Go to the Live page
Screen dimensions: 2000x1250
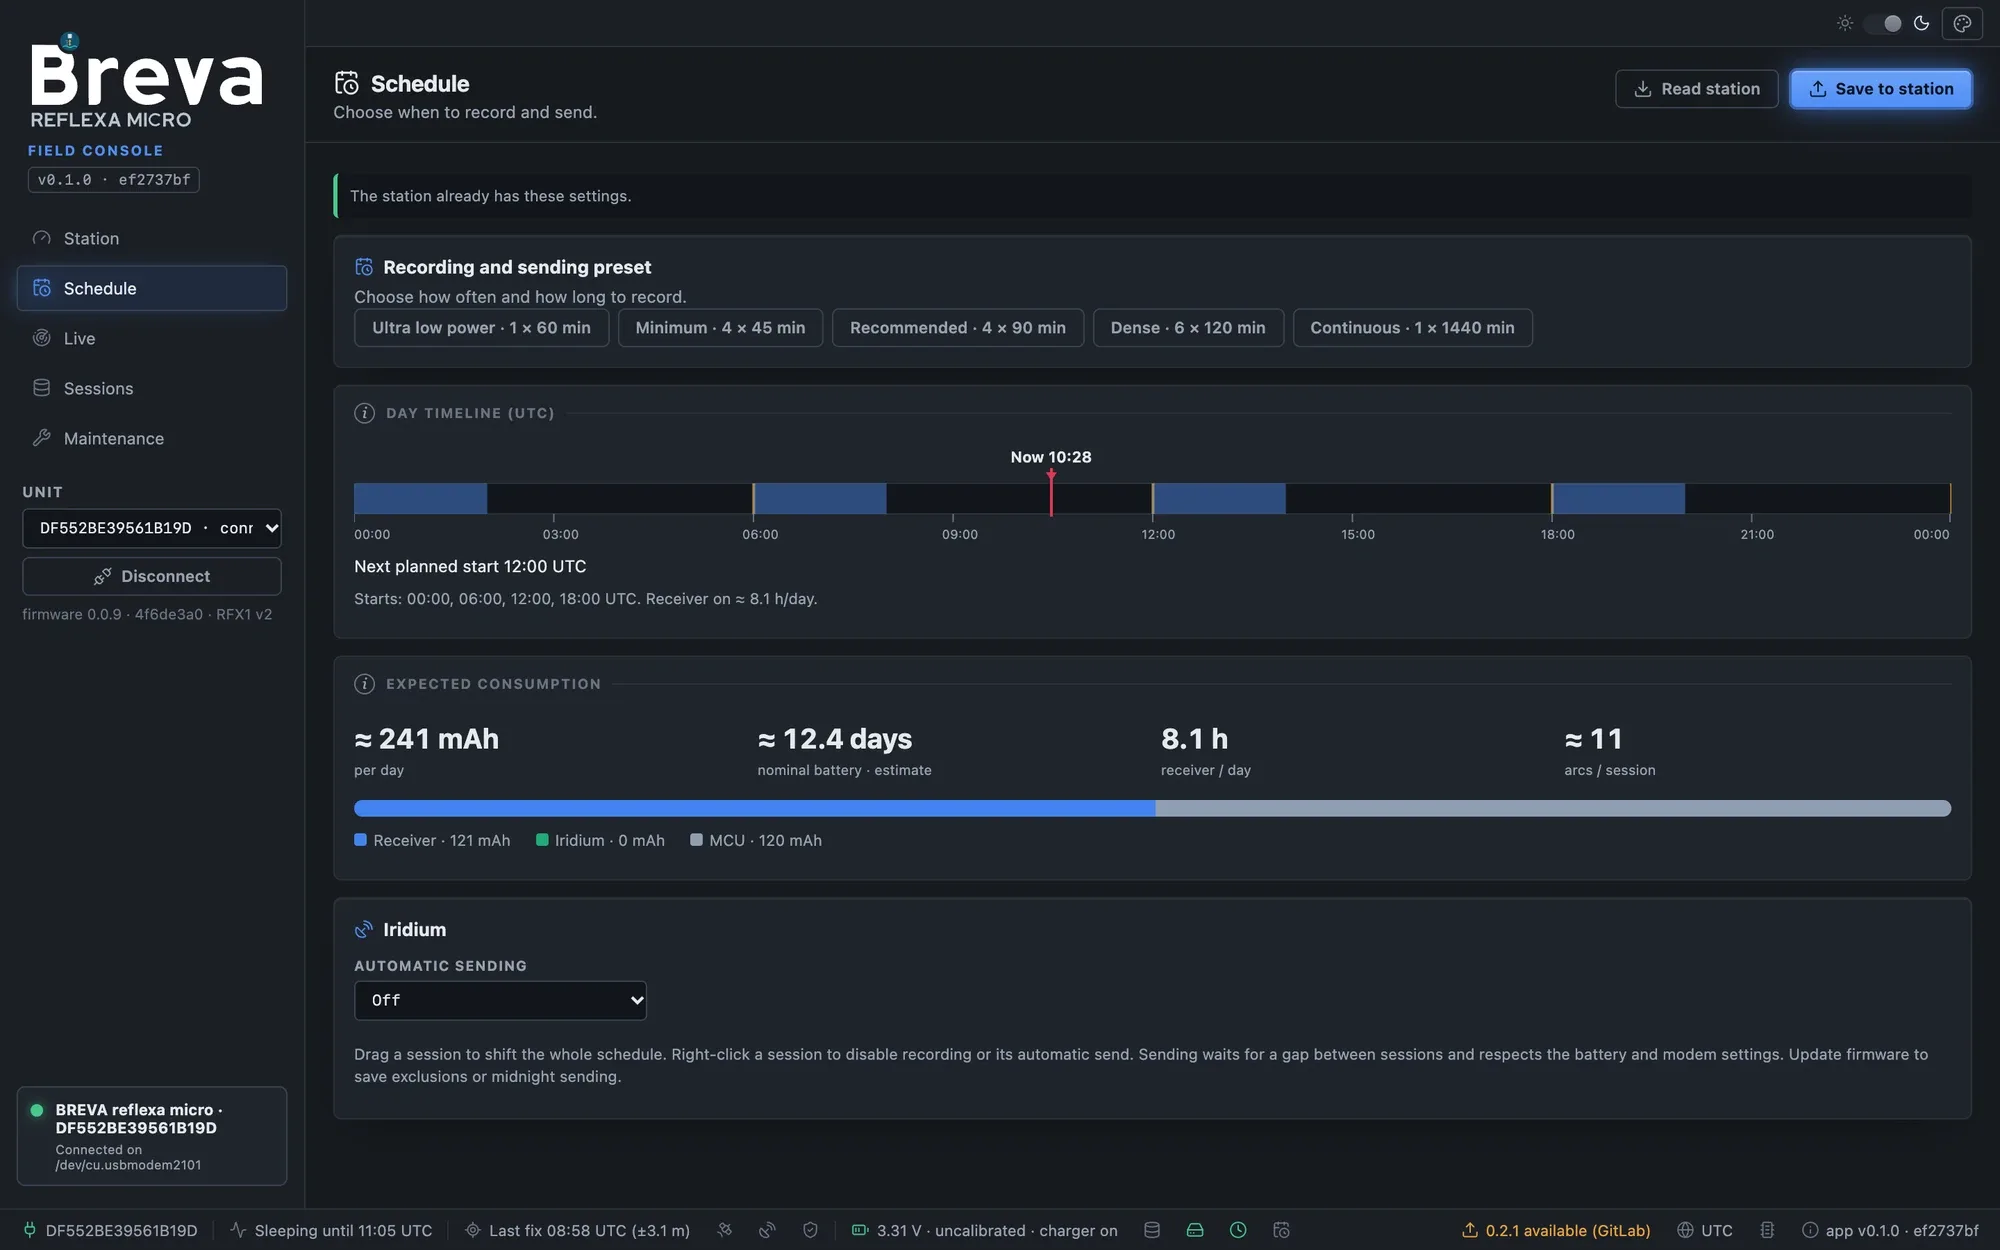pos(152,338)
